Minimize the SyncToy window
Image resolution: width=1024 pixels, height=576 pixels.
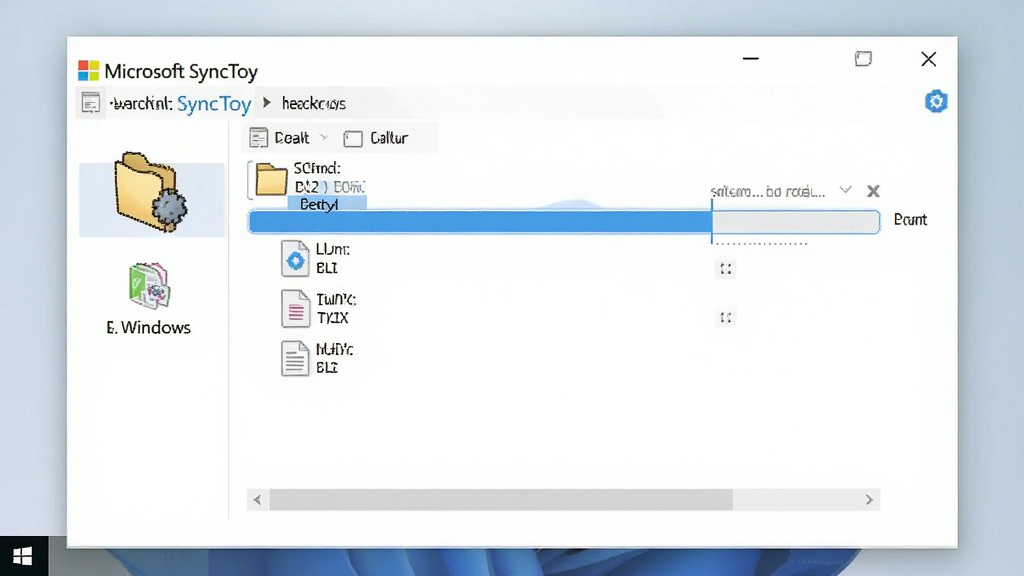pos(751,59)
